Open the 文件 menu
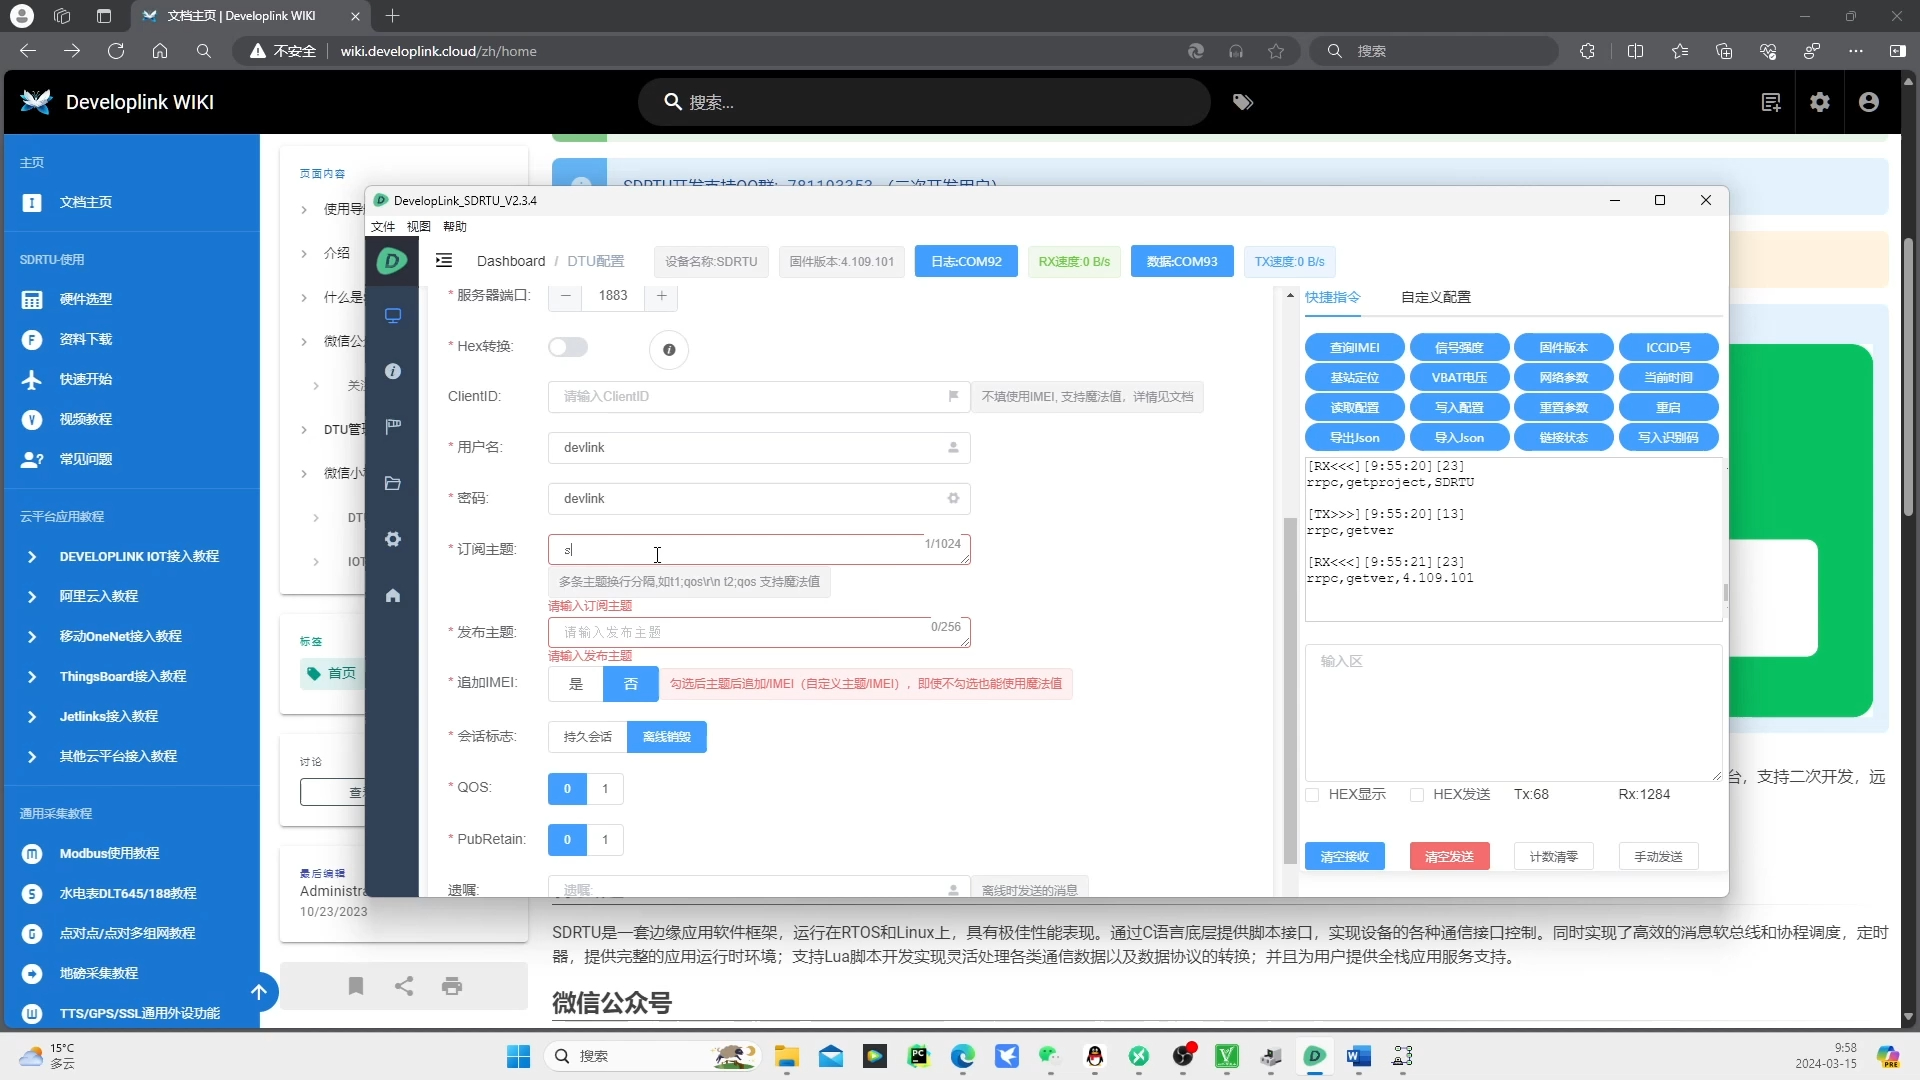1920x1080 pixels. tap(383, 227)
